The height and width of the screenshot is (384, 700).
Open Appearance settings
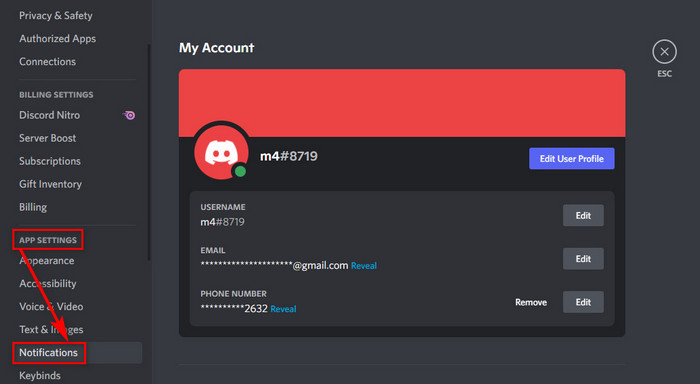click(x=46, y=261)
